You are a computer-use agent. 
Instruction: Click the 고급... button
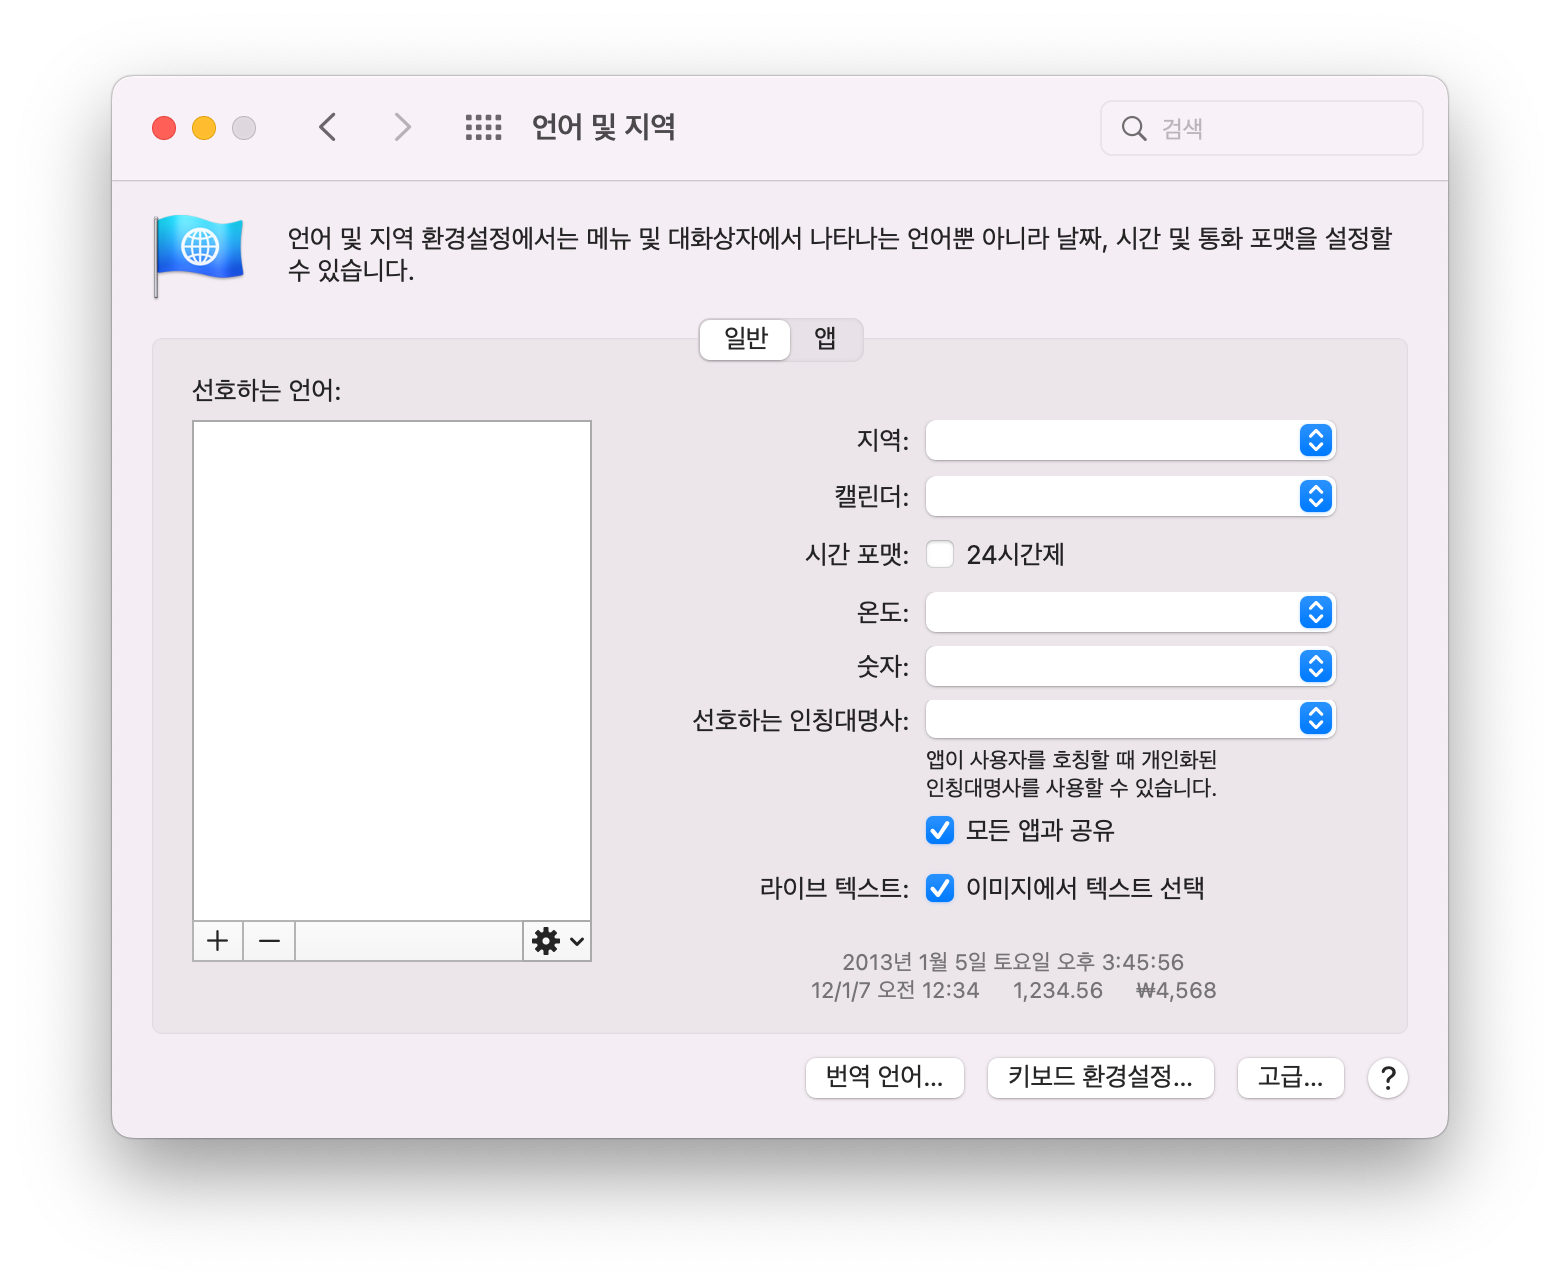[x=1291, y=1078]
